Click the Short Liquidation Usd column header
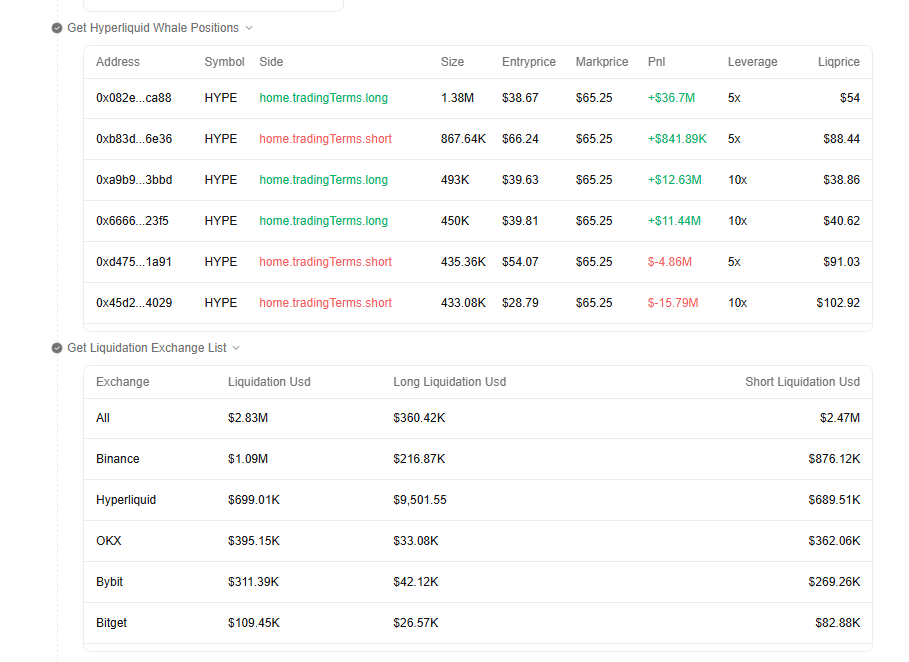 [x=802, y=382]
